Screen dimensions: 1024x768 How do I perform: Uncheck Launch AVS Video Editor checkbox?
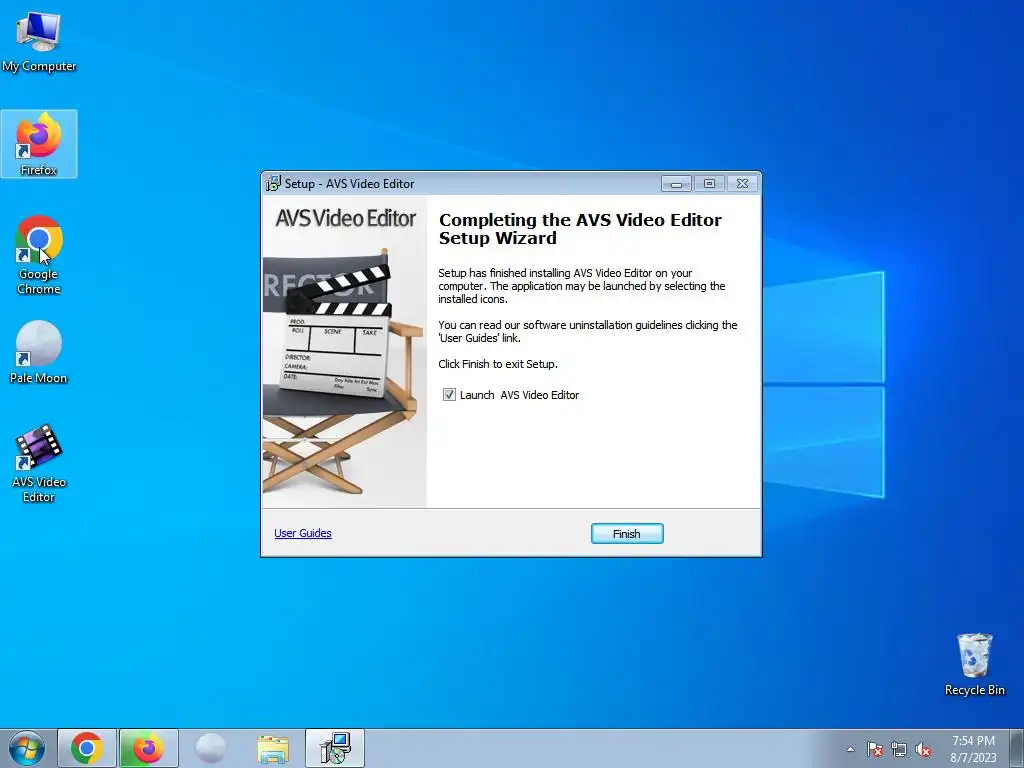click(x=449, y=394)
